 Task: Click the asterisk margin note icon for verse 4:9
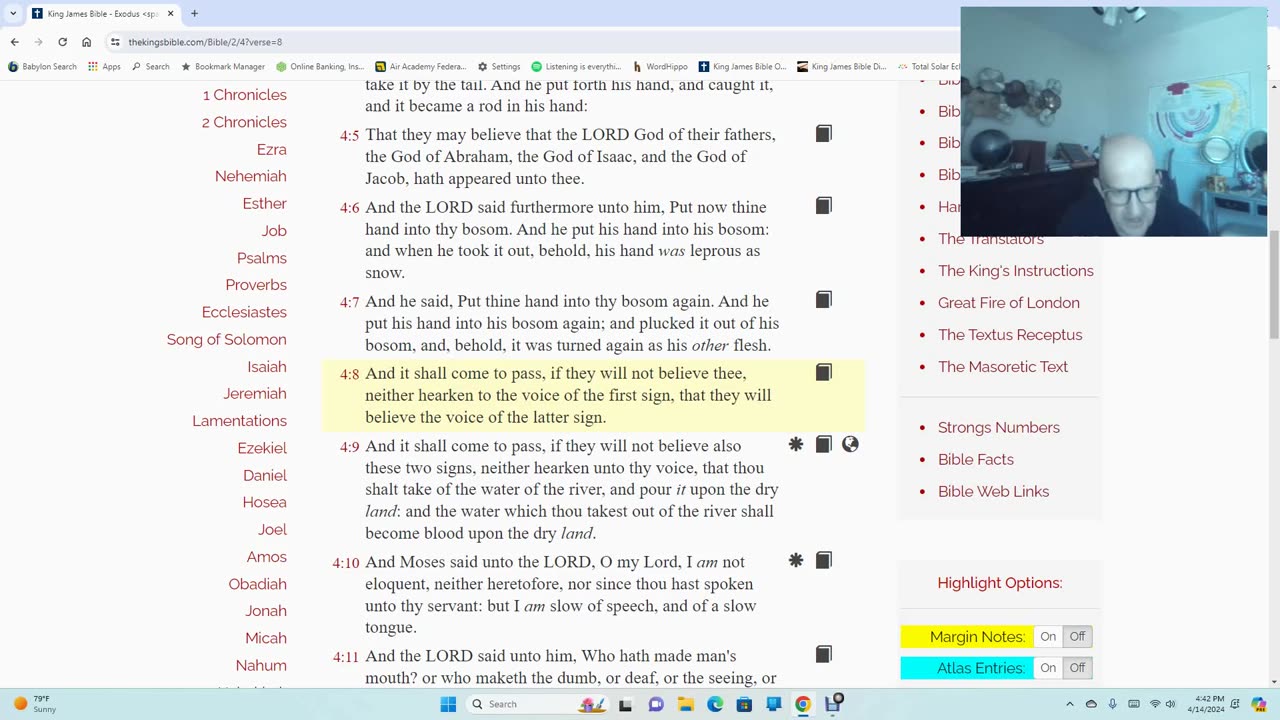(x=796, y=445)
